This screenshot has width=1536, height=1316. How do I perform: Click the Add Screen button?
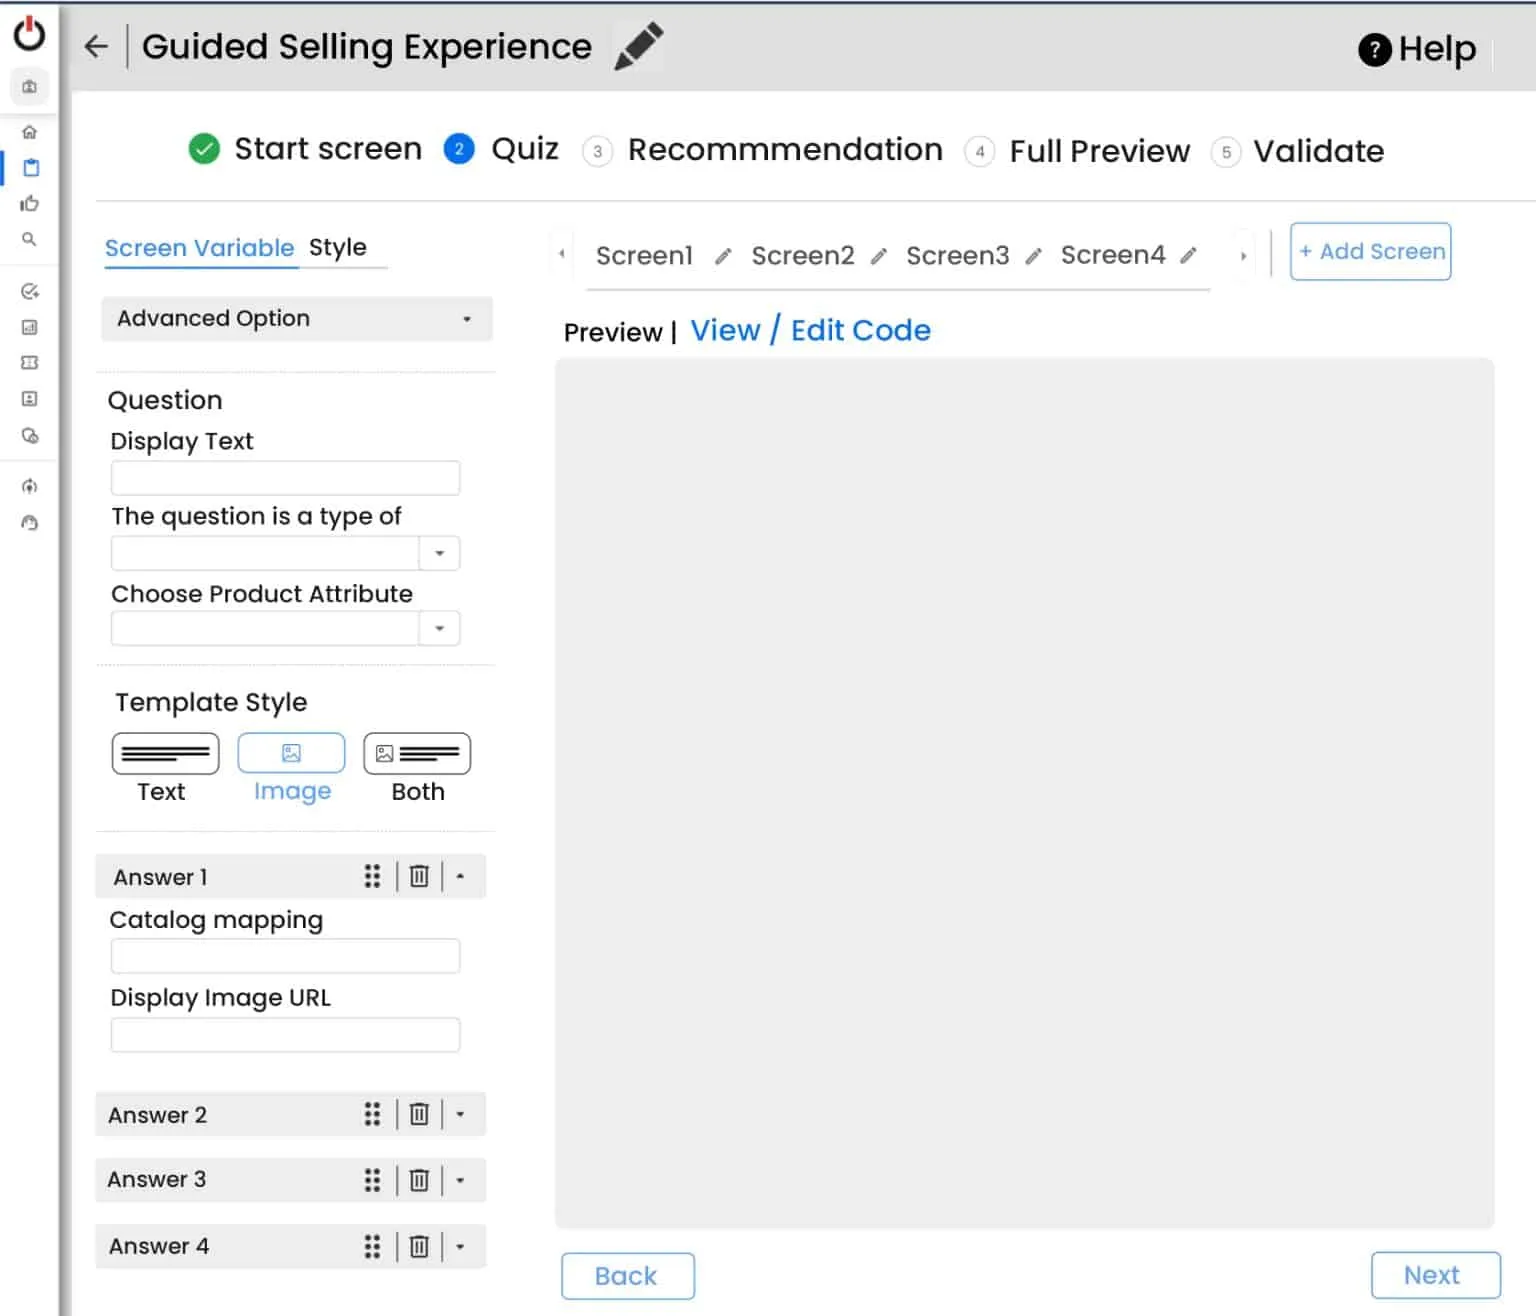1370,252
